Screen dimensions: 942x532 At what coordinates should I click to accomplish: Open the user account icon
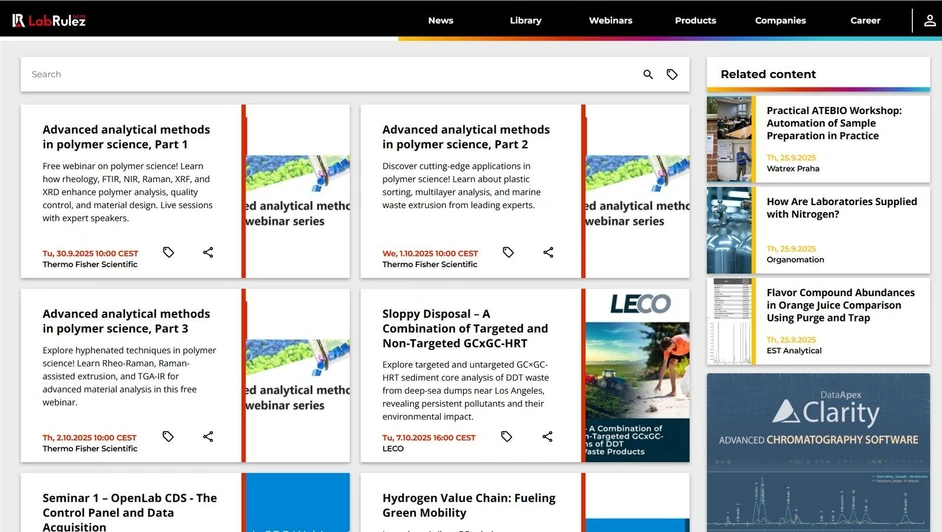[x=929, y=20]
